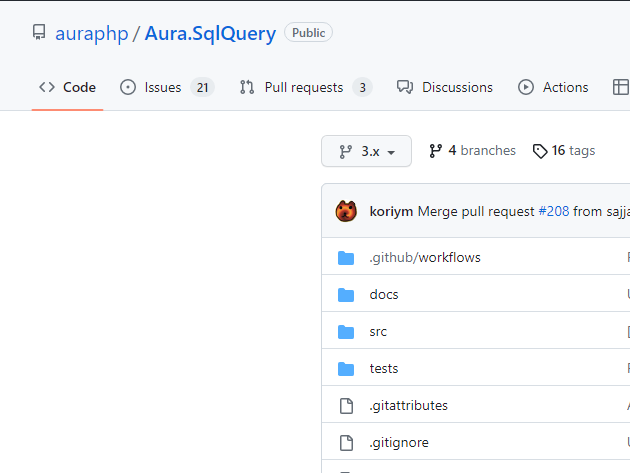Click the folder icon for src
Image resolution: width=630 pixels, height=473 pixels.
[346, 332]
